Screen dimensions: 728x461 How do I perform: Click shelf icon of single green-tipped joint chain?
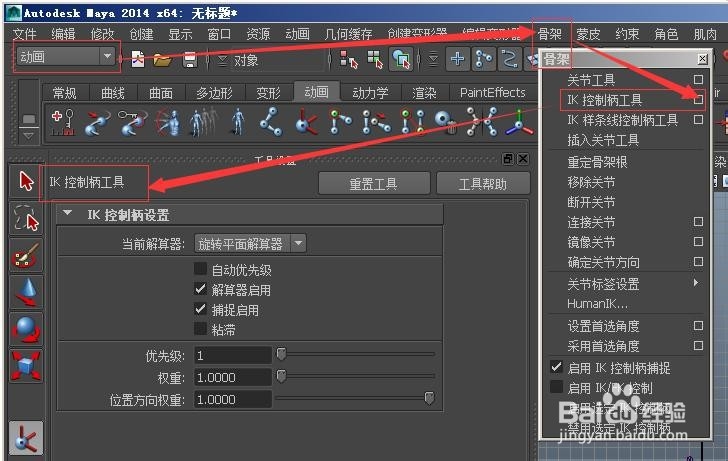pyautogui.click(x=340, y=122)
